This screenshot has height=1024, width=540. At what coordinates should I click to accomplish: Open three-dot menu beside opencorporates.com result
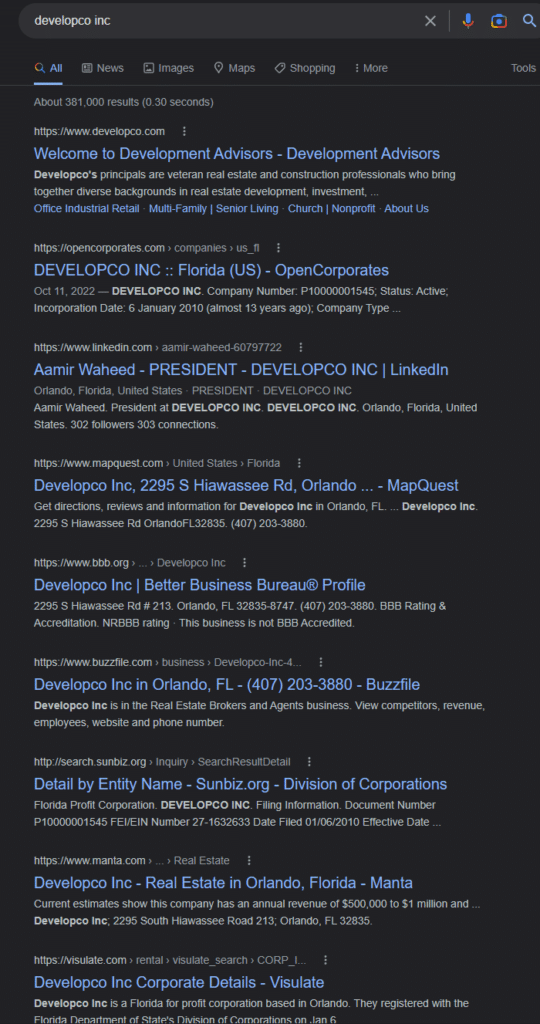(278, 248)
